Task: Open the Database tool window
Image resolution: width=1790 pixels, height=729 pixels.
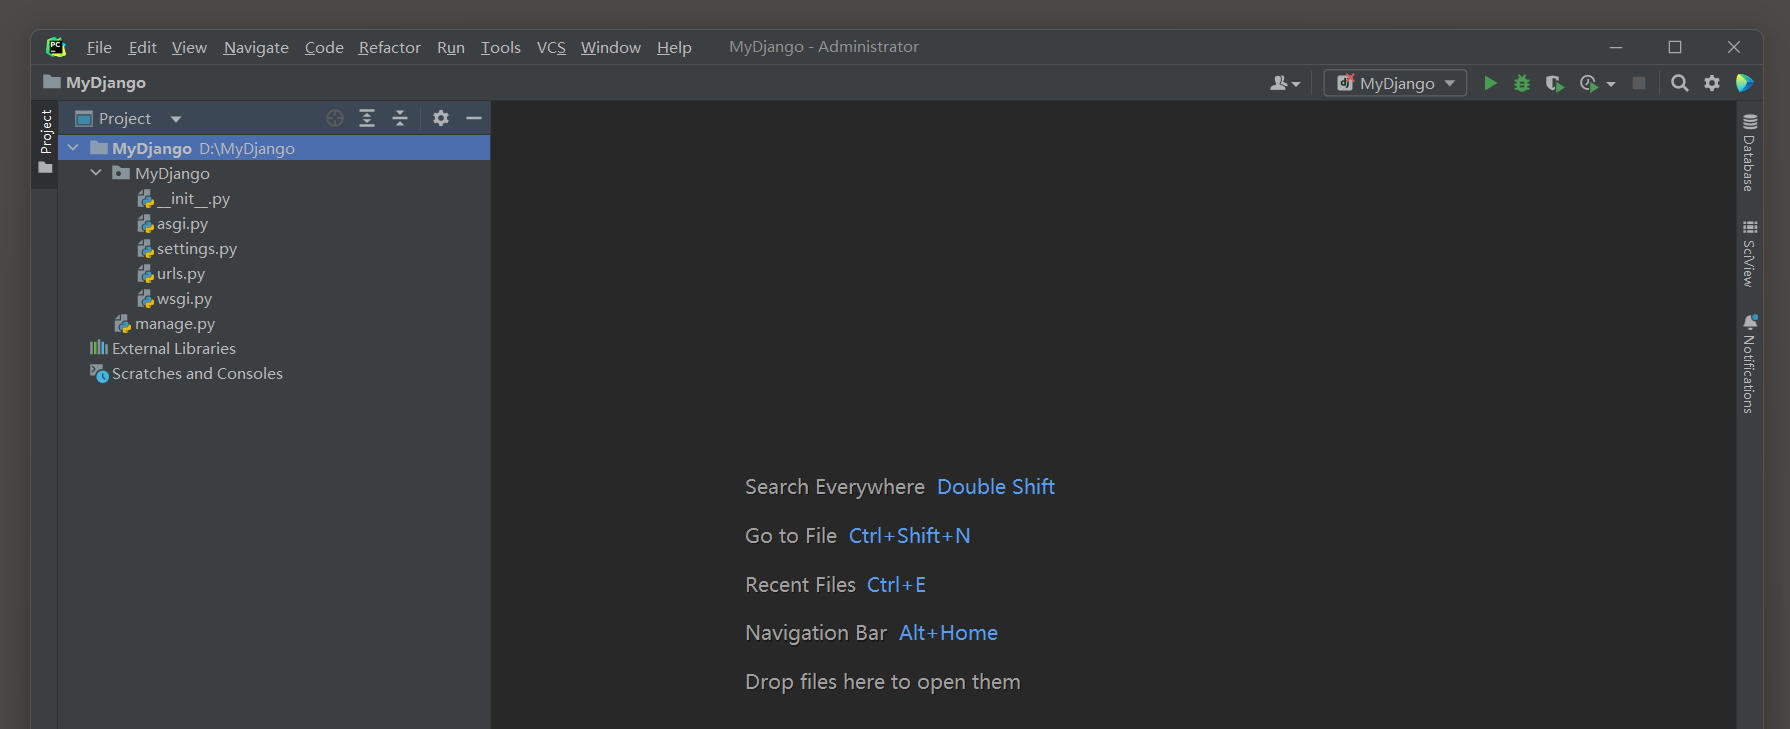Action: point(1749,152)
